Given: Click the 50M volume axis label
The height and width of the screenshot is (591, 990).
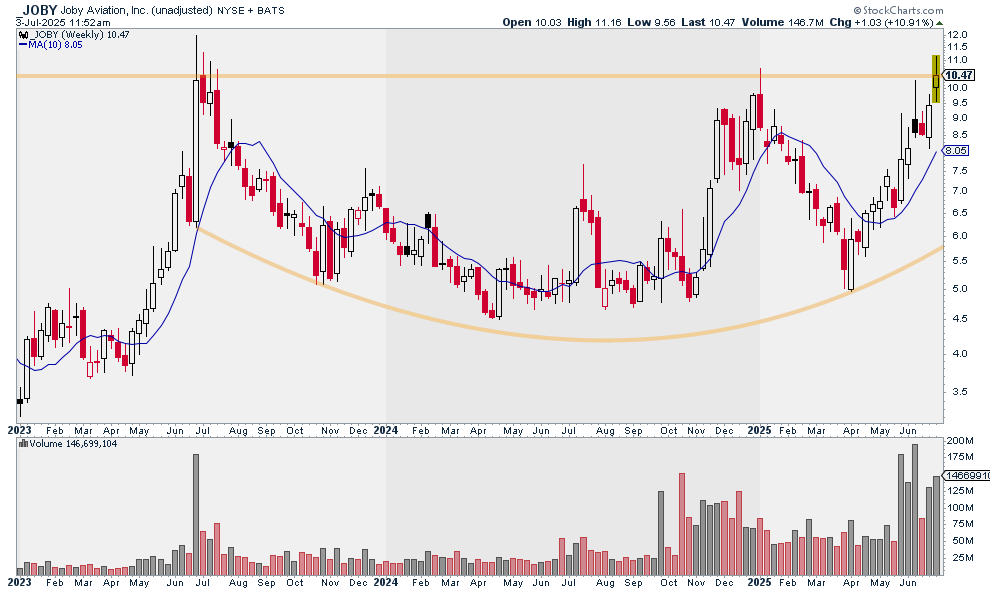Looking at the screenshot, I should coord(963,540).
